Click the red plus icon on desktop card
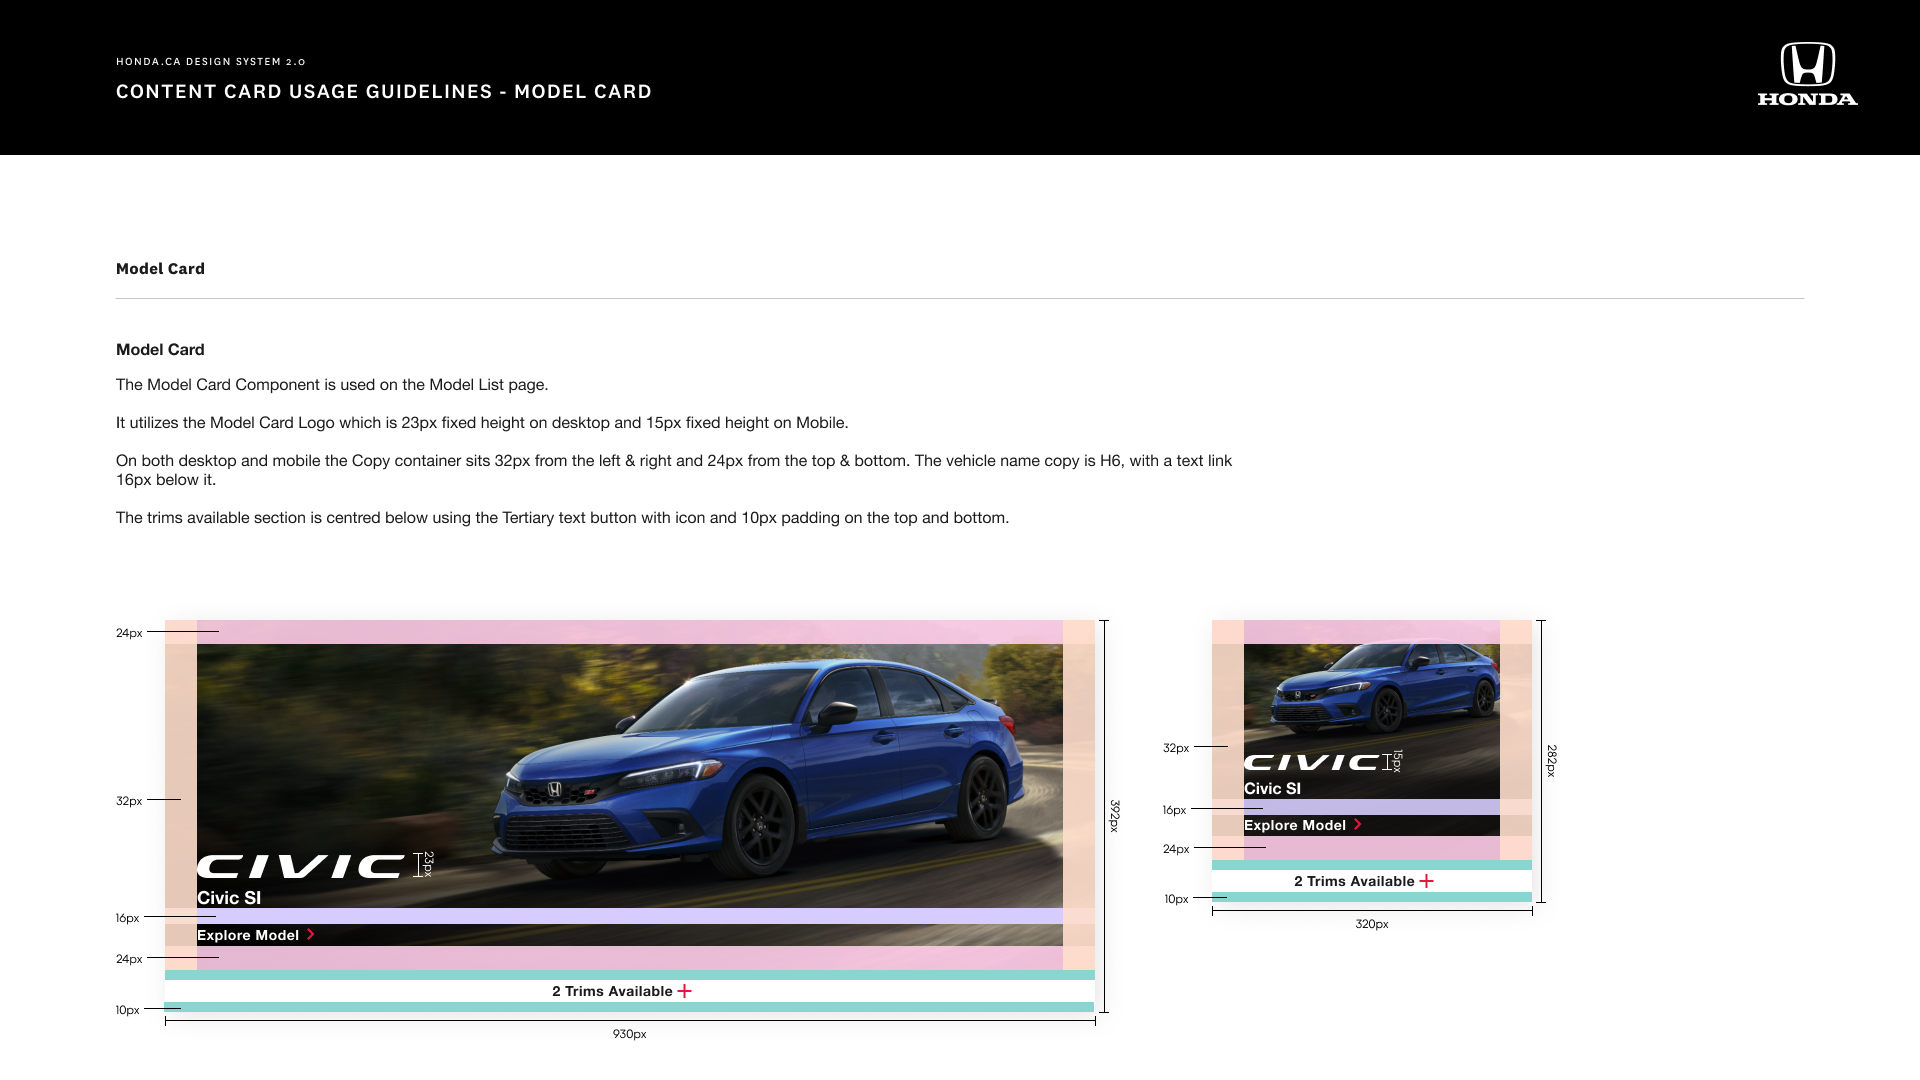Screen dimensions: 1920x1080 pos(684,991)
